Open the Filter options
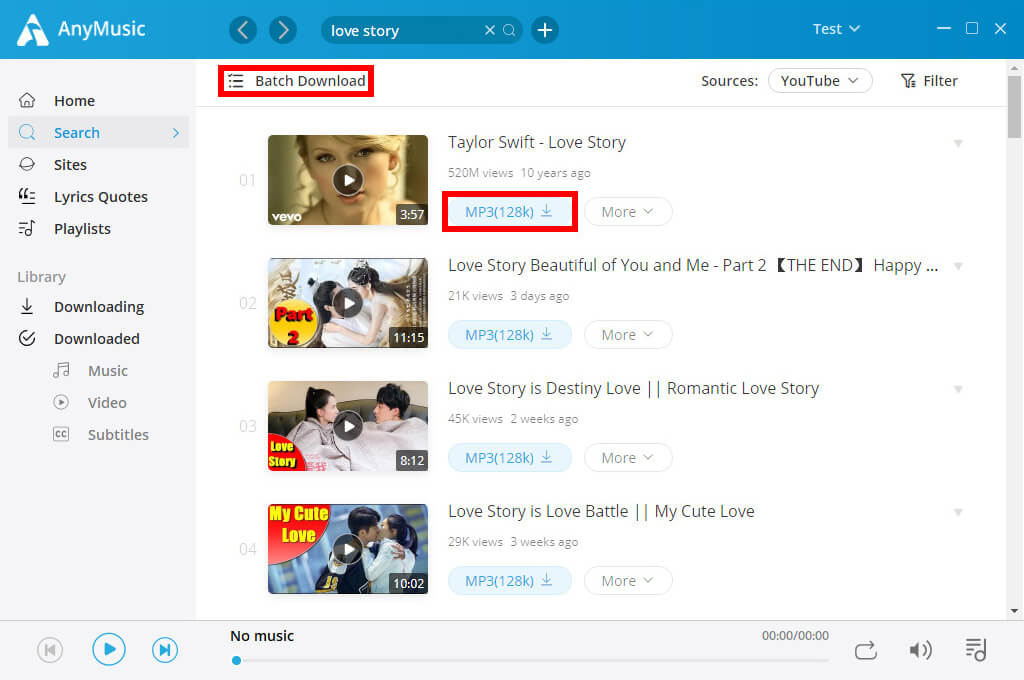Screen dimensions: 1024x680 929,81
